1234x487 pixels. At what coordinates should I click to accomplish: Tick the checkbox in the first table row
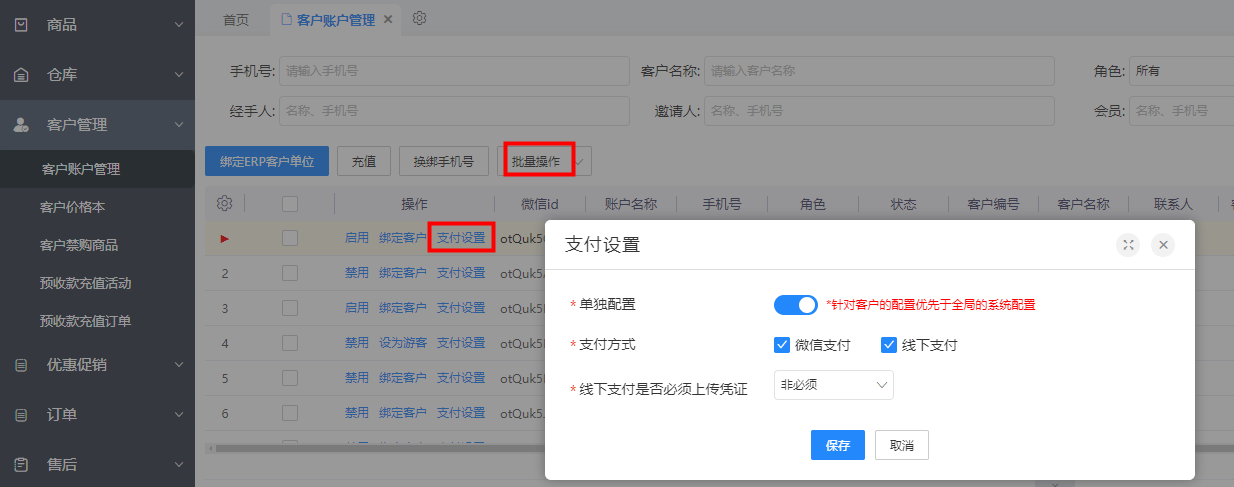290,238
